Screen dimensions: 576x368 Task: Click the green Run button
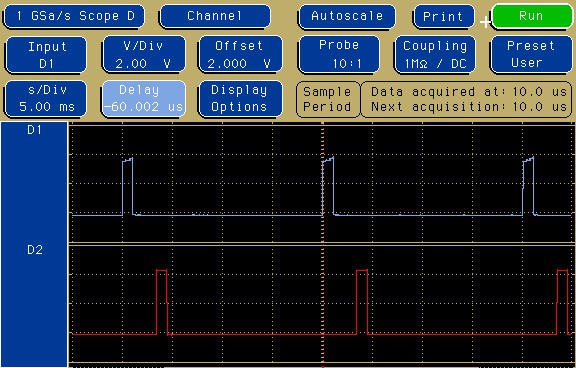point(532,17)
